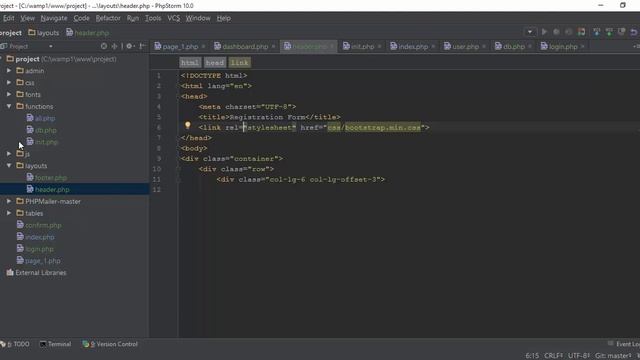Click the VCS Update Project icon
Viewport: 640px width, 360px height.
597,32
